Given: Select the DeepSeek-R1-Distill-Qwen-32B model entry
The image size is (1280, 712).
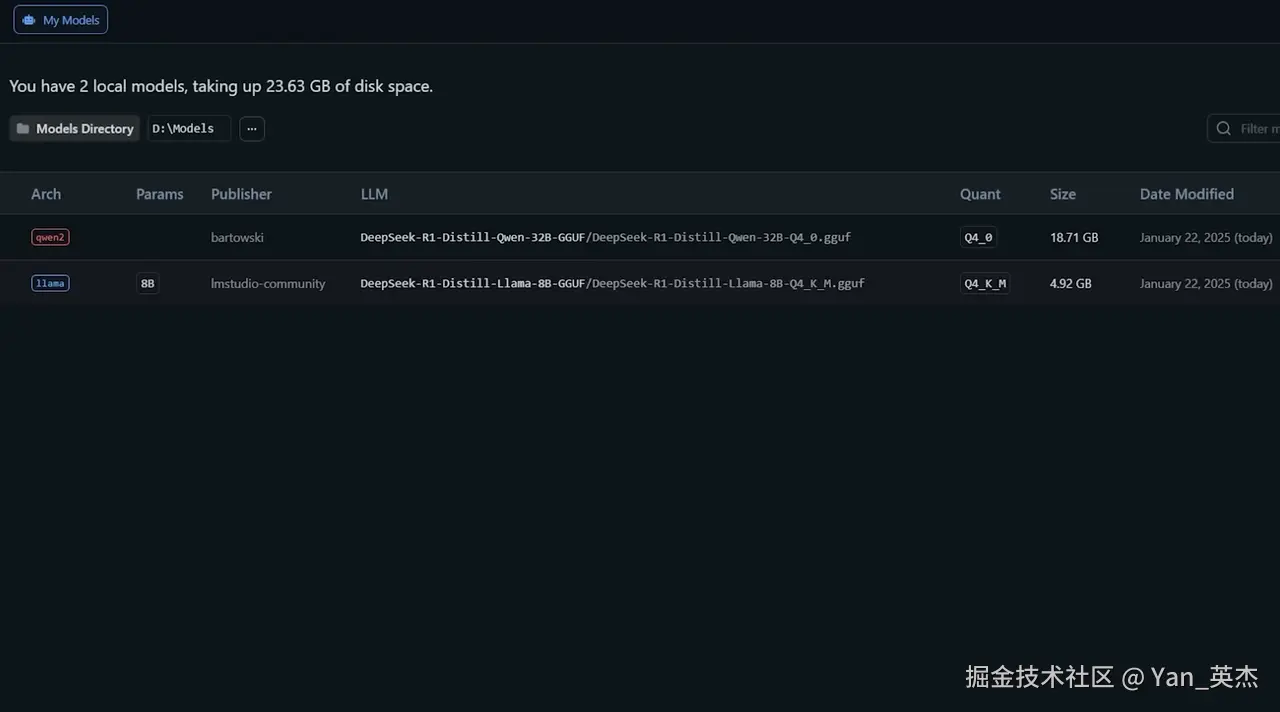Looking at the screenshot, I should (x=605, y=238).
